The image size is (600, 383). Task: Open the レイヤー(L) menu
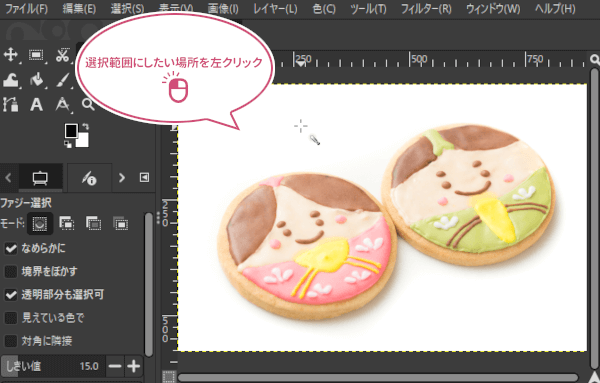tap(275, 8)
